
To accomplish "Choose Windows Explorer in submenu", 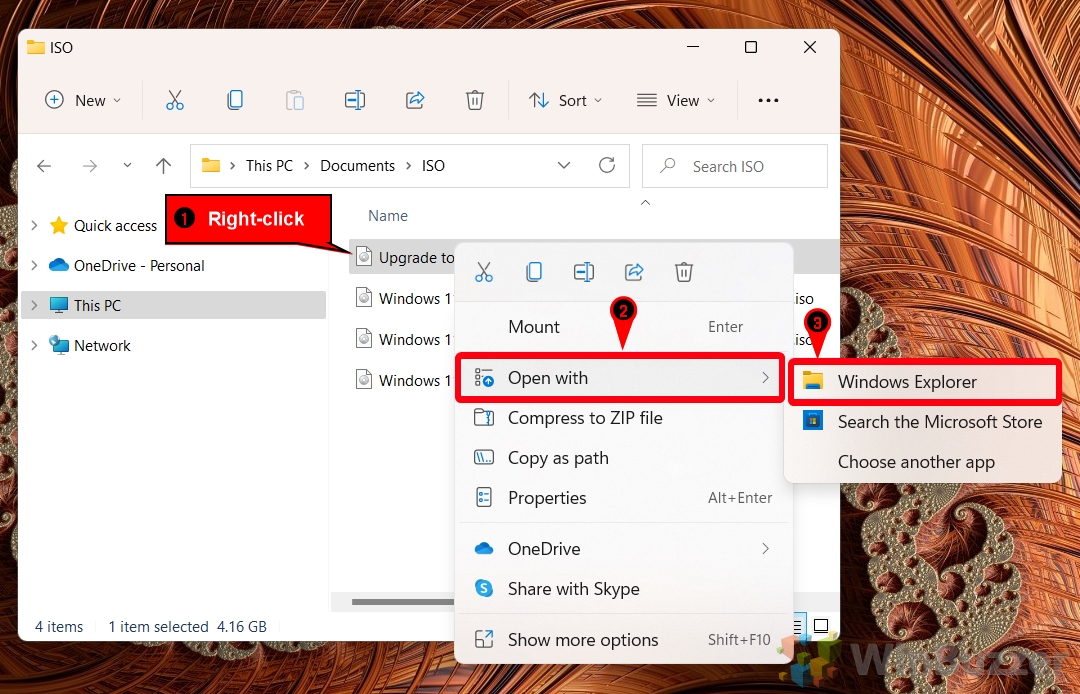I will pyautogui.click(x=924, y=382).
